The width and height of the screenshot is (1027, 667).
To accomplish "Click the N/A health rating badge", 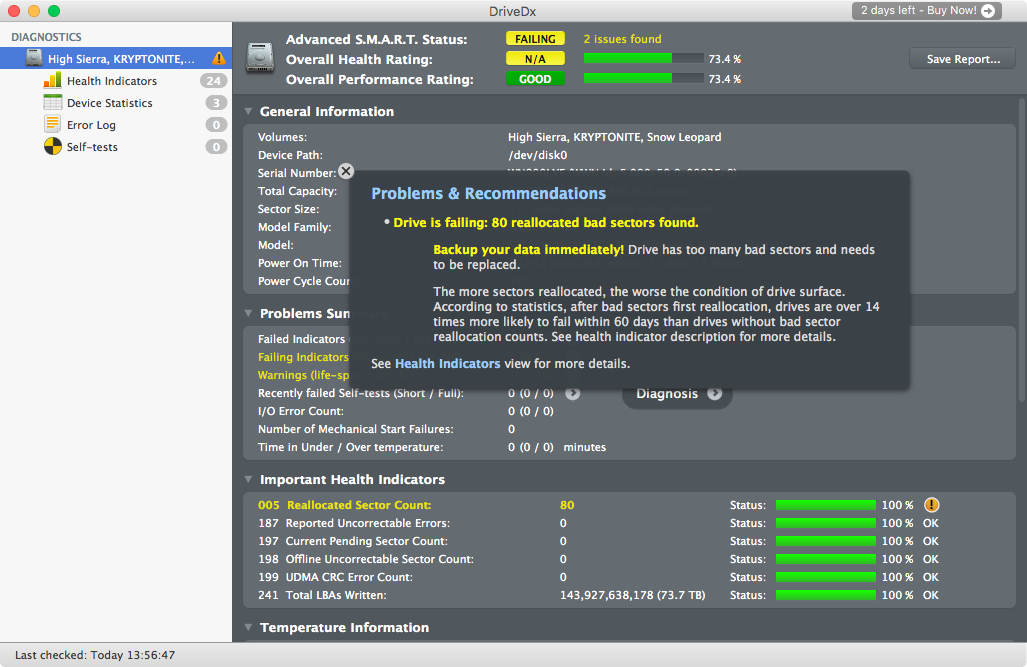I will (535, 59).
